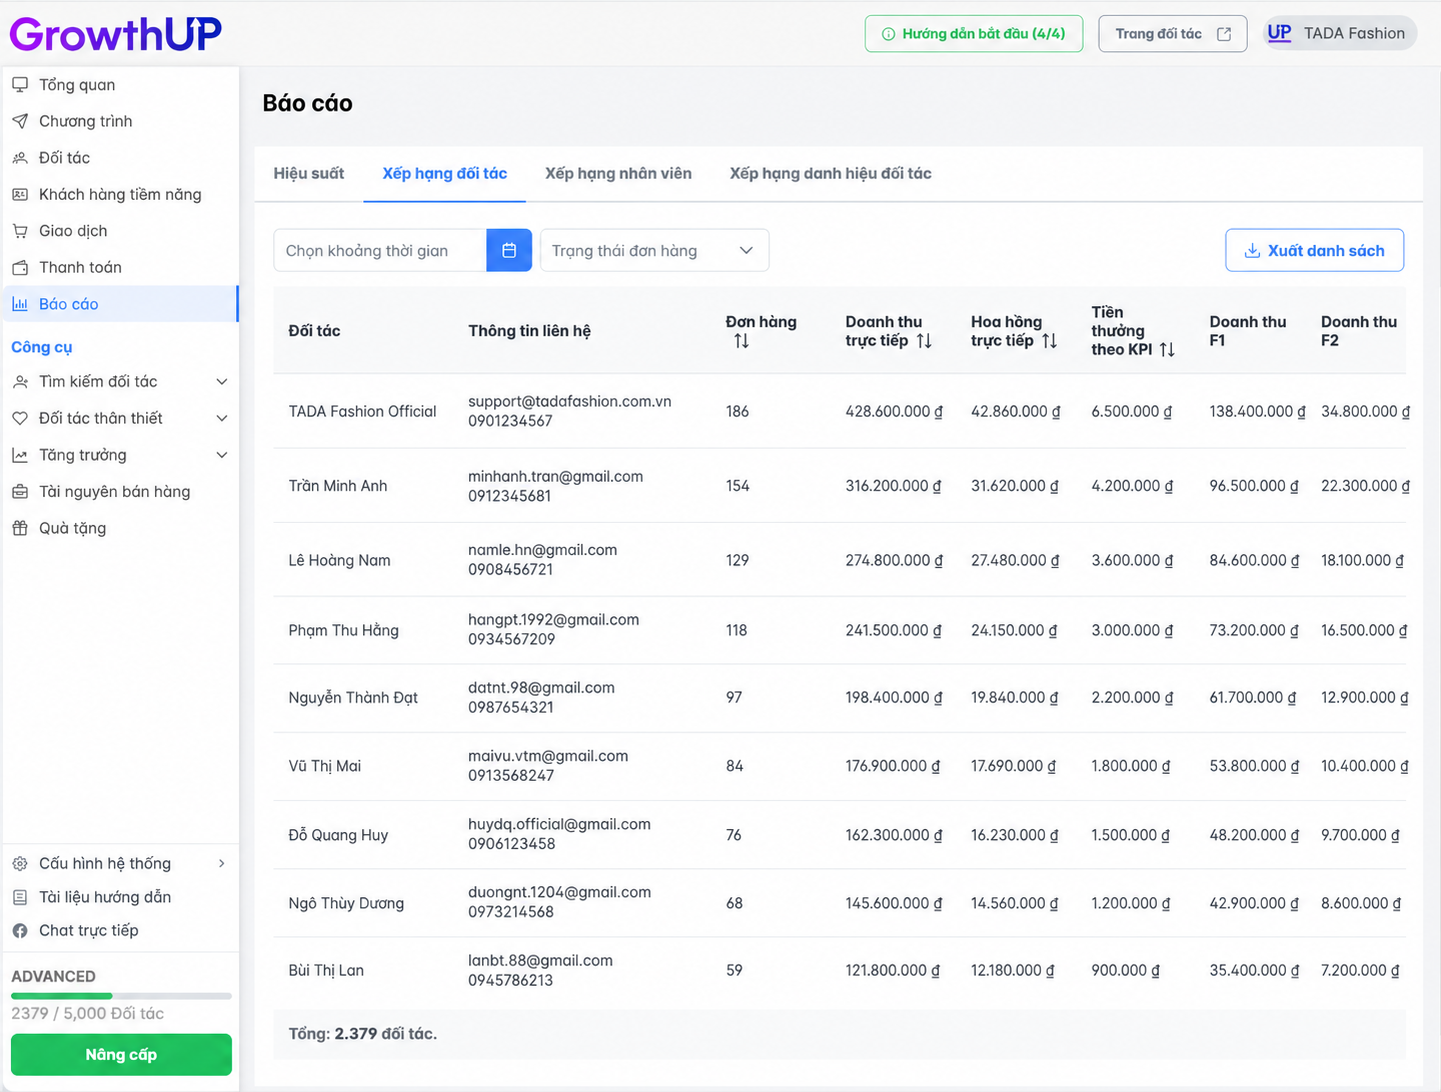The image size is (1441, 1092).
Task: Click the Giao dịch cart icon
Action: (x=20, y=231)
